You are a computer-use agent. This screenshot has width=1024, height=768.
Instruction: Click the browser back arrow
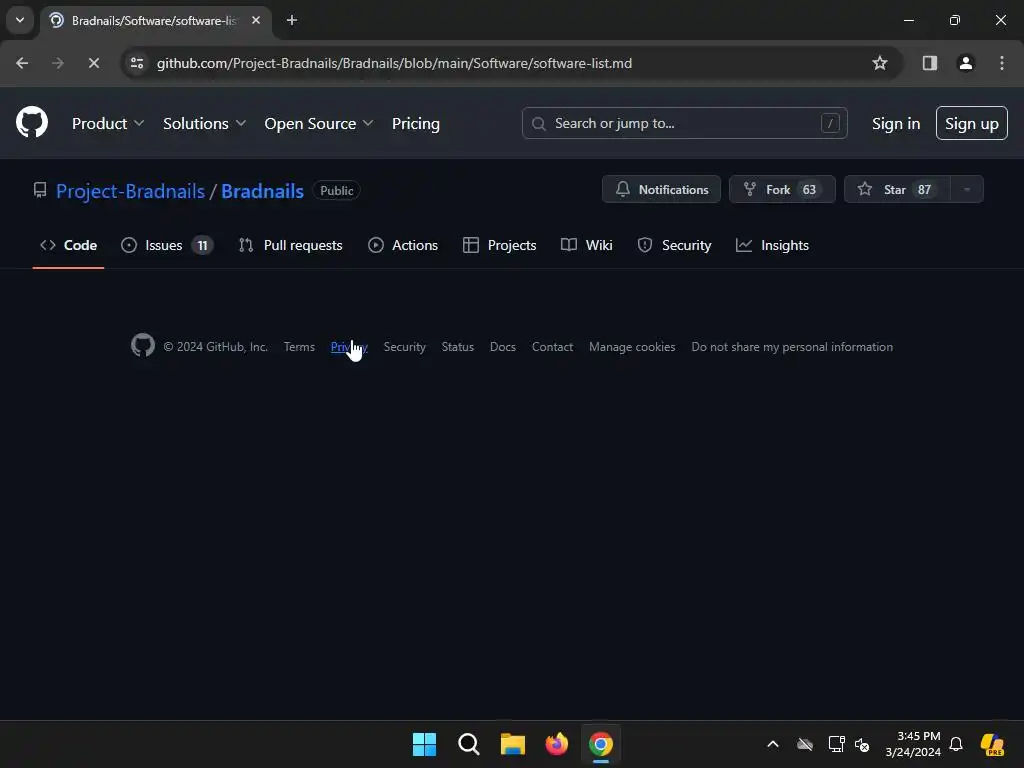[22, 63]
